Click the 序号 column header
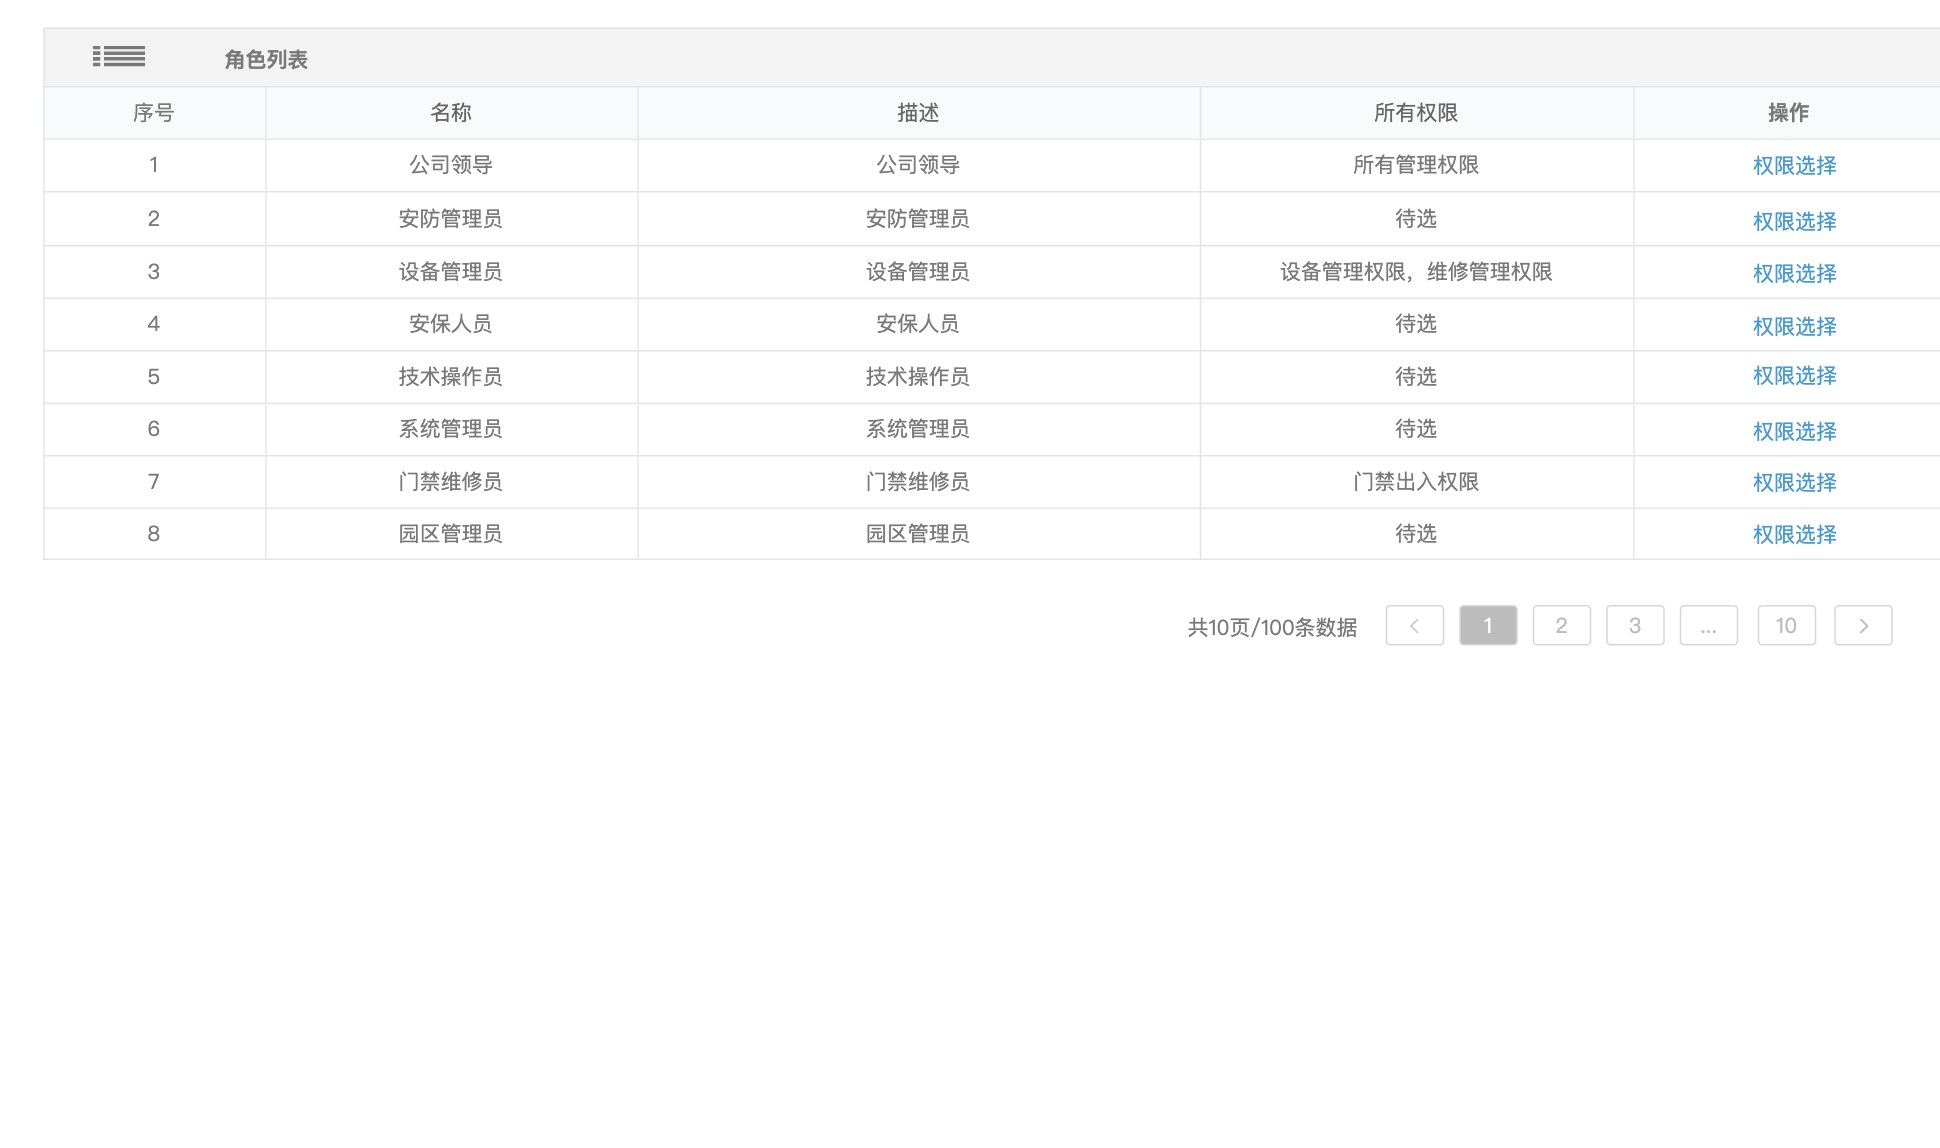Image resolution: width=1940 pixels, height=1148 pixels. click(x=153, y=113)
